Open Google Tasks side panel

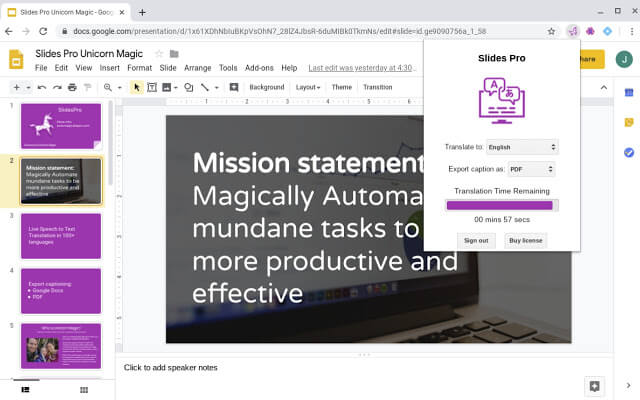(629, 152)
